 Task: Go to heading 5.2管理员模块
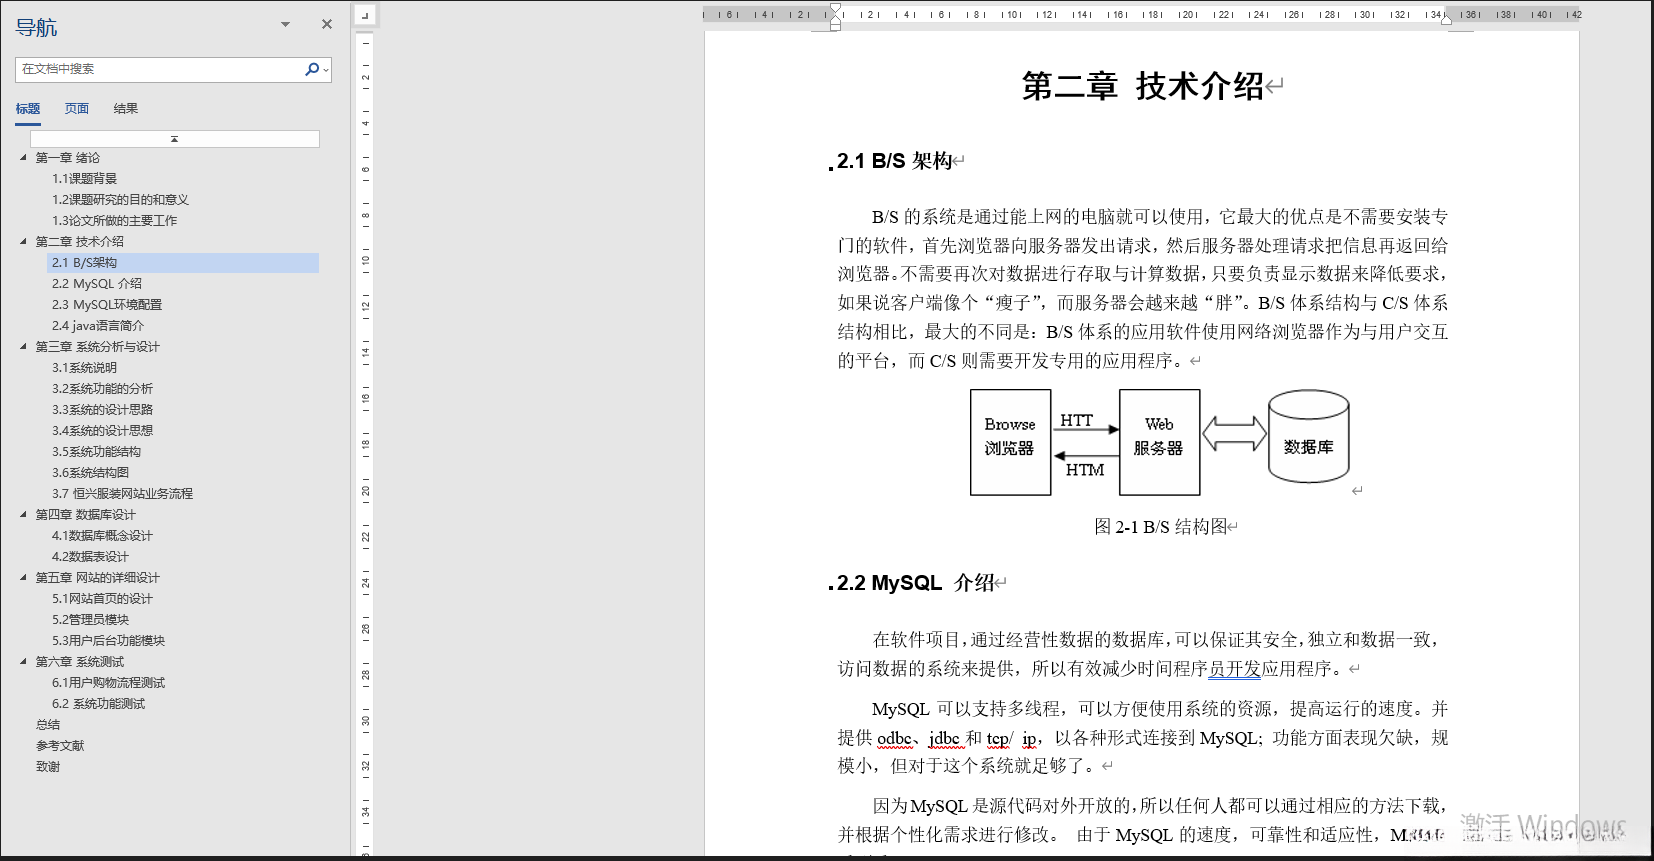coord(90,620)
